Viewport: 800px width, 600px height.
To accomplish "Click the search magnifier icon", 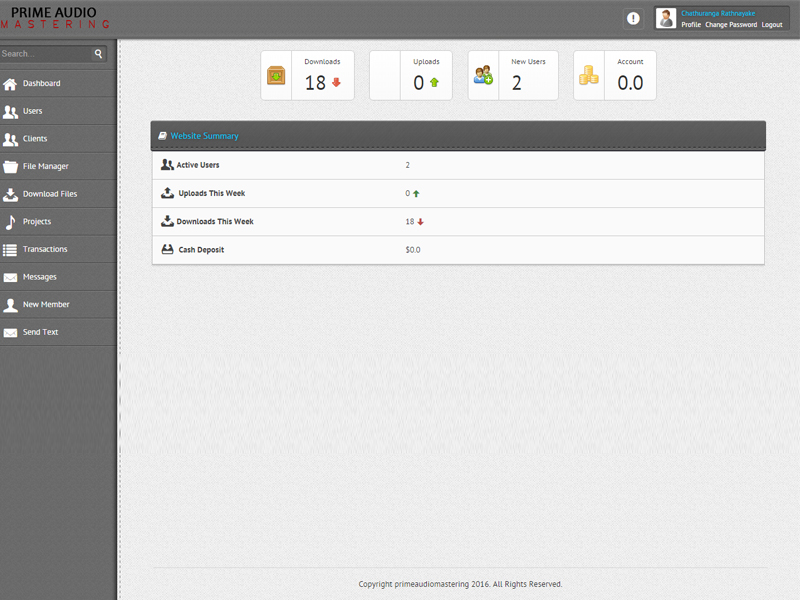I will [98, 53].
